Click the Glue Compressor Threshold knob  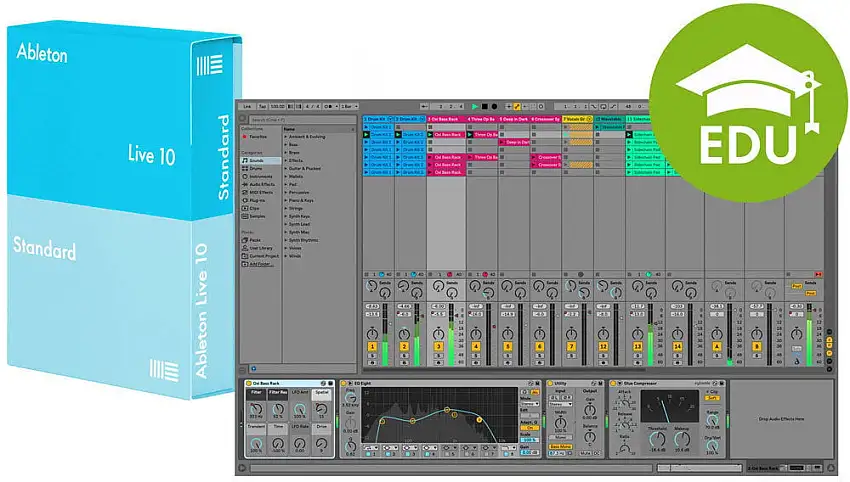(x=657, y=439)
